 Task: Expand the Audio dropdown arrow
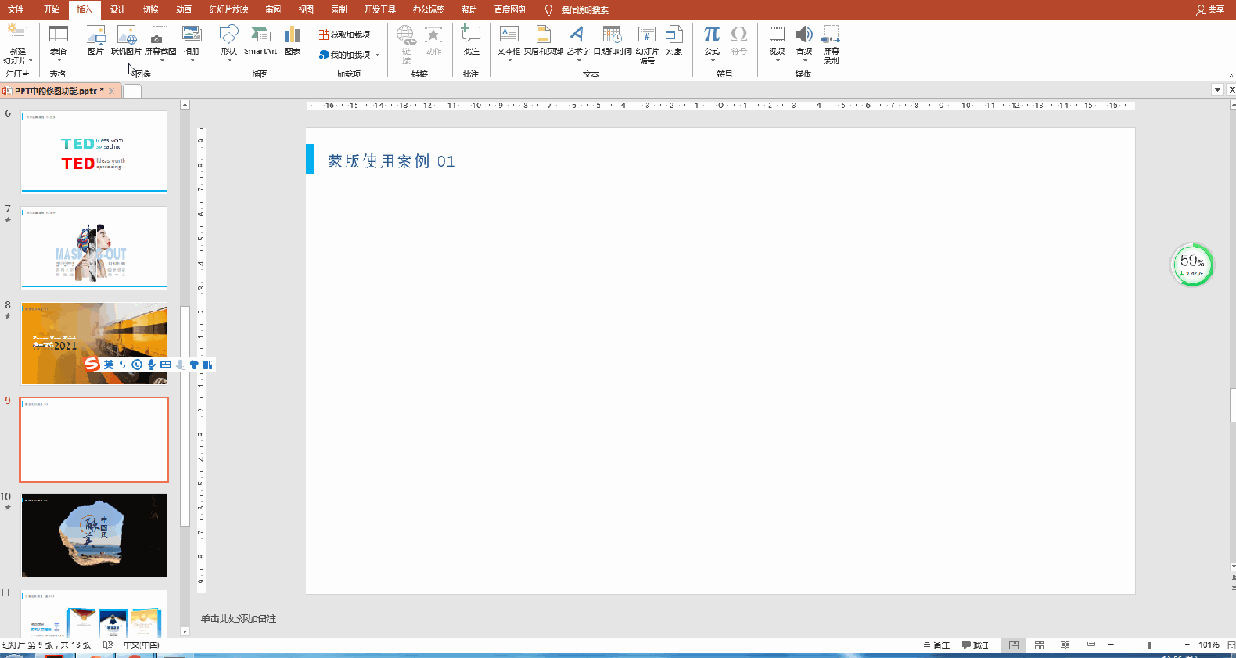804,59
